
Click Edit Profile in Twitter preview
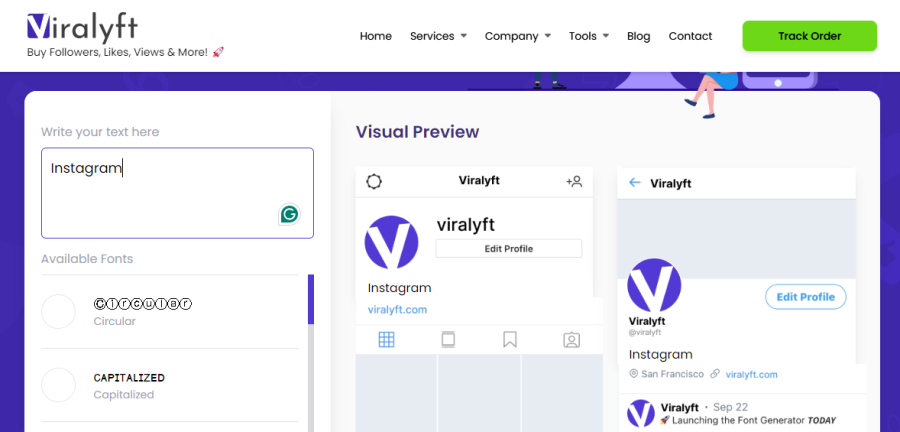805,297
